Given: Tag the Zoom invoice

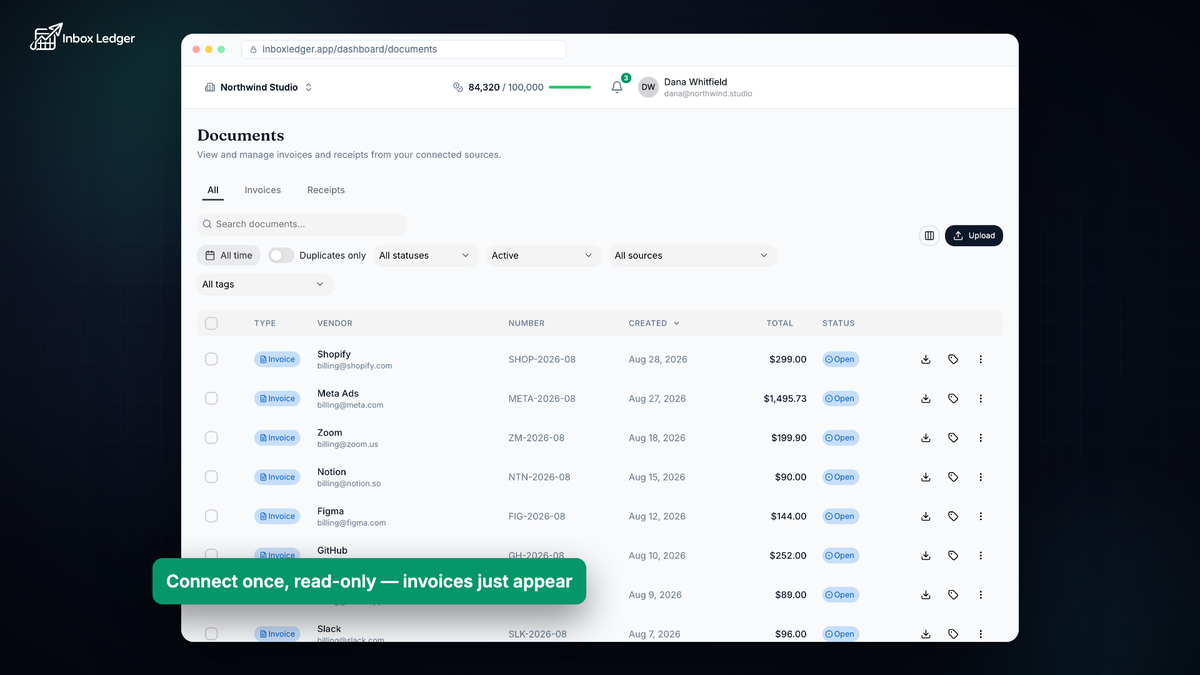Looking at the screenshot, I should click(x=953, y=438).
